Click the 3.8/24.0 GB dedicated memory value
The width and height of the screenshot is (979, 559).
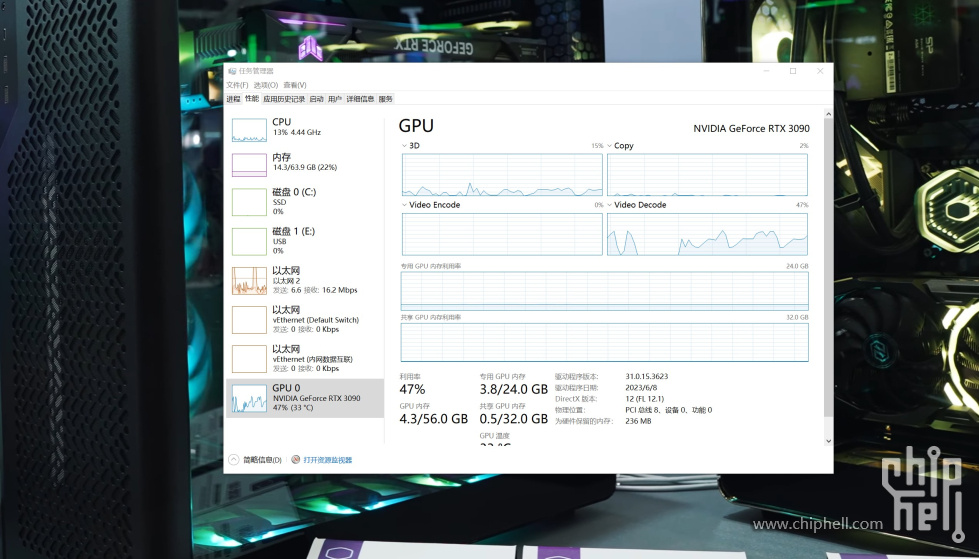513,390
